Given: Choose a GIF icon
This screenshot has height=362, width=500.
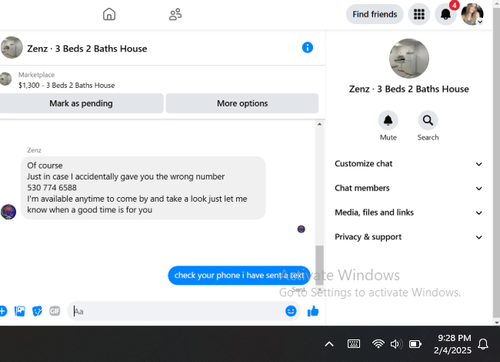Looking at the screenshot, I should [55, 311].
